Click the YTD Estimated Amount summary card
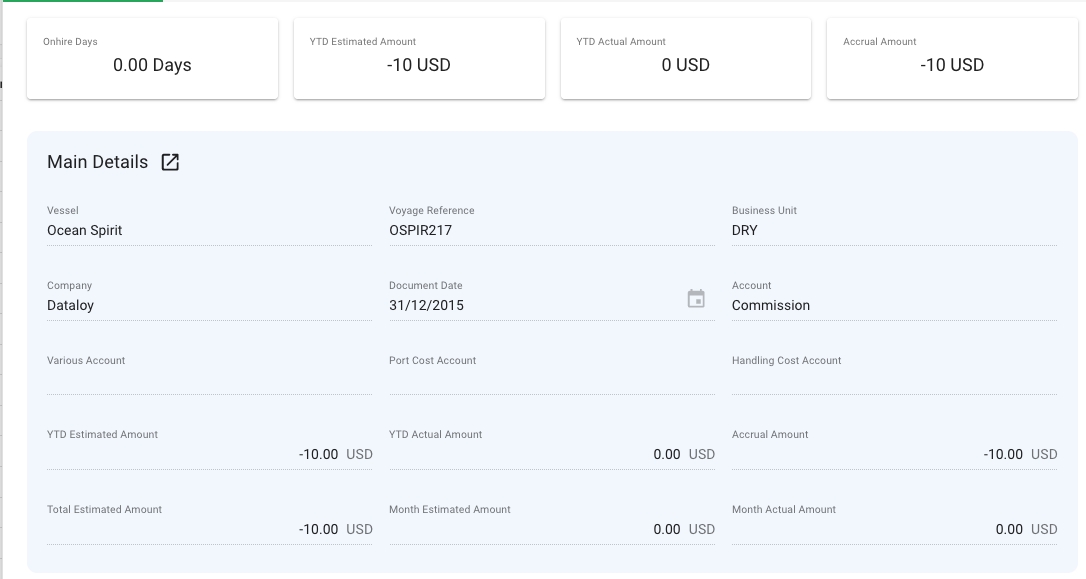Screen dimensions: 1086x579 pyautogui.click(x=419, y=58)
